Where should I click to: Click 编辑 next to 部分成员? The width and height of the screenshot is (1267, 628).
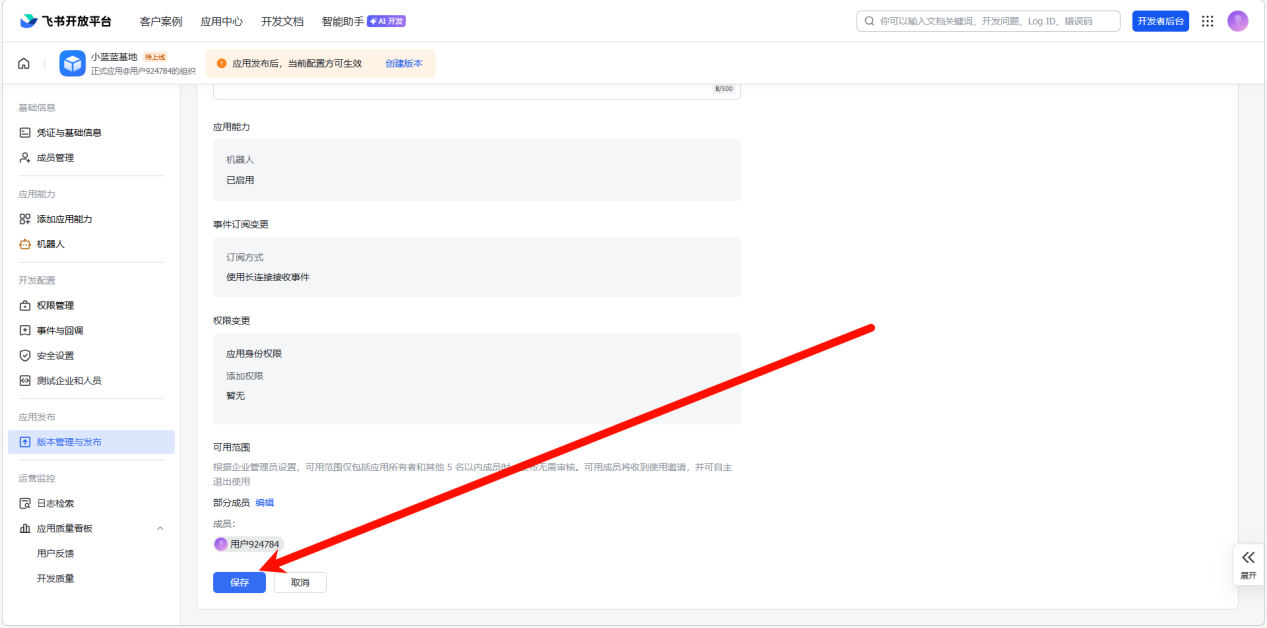coord(266,502)
